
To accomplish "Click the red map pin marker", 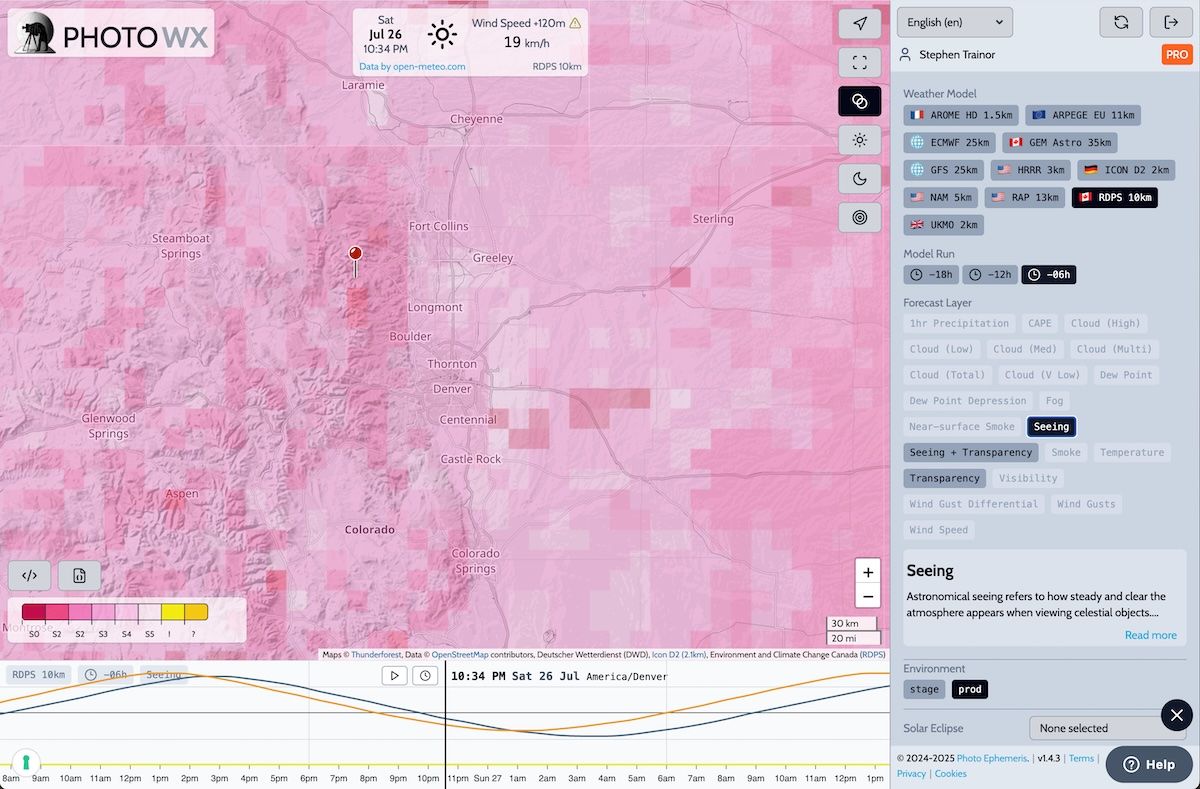I will pyautogui.click(x=355, y=260).
